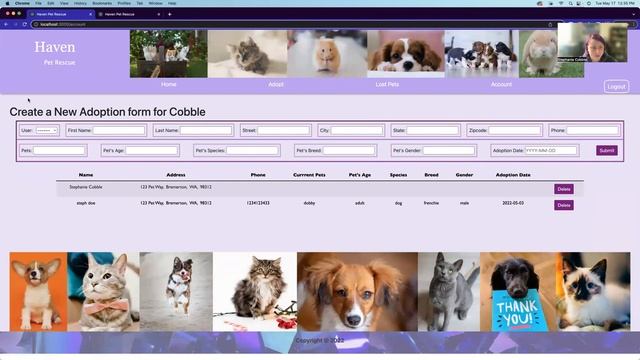Click the 'frenchie' breed cell

click(x=431, y=203)
